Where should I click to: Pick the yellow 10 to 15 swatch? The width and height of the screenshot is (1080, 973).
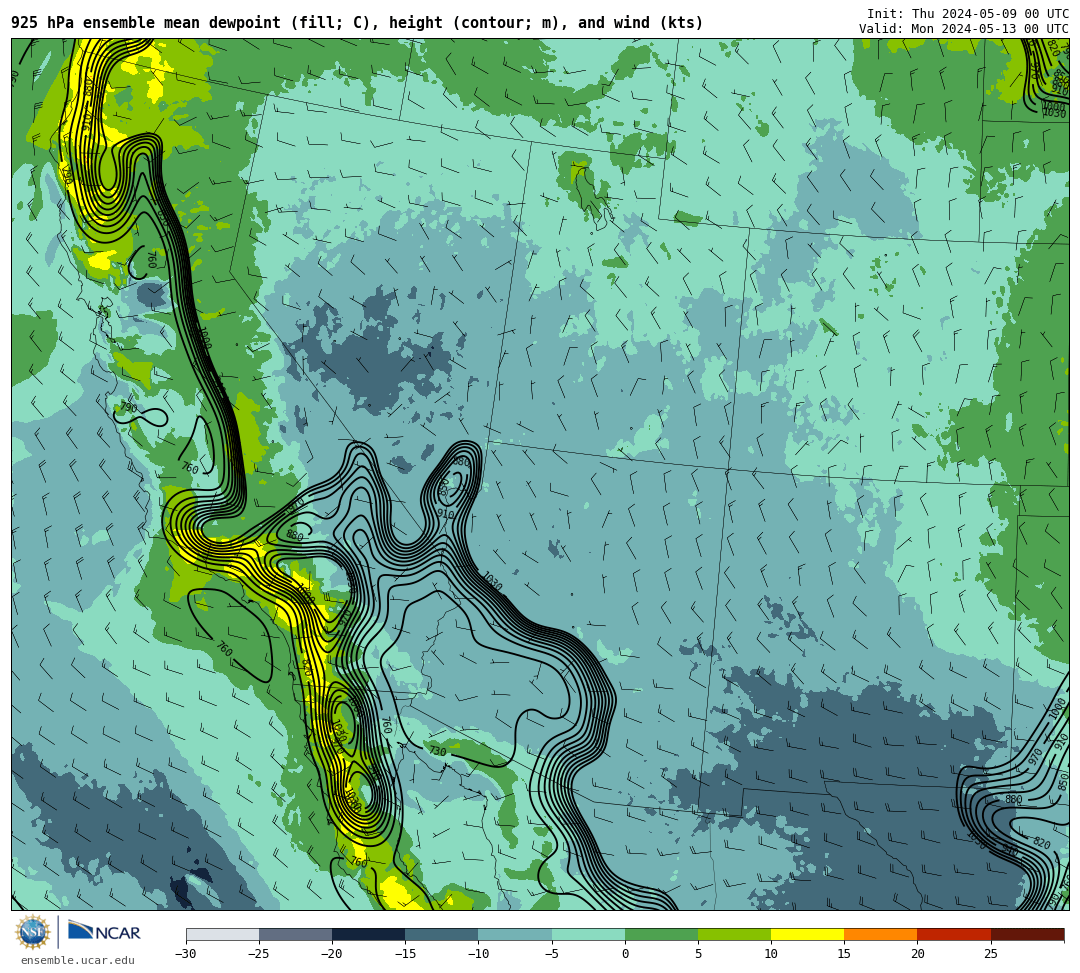coord(807,934)
